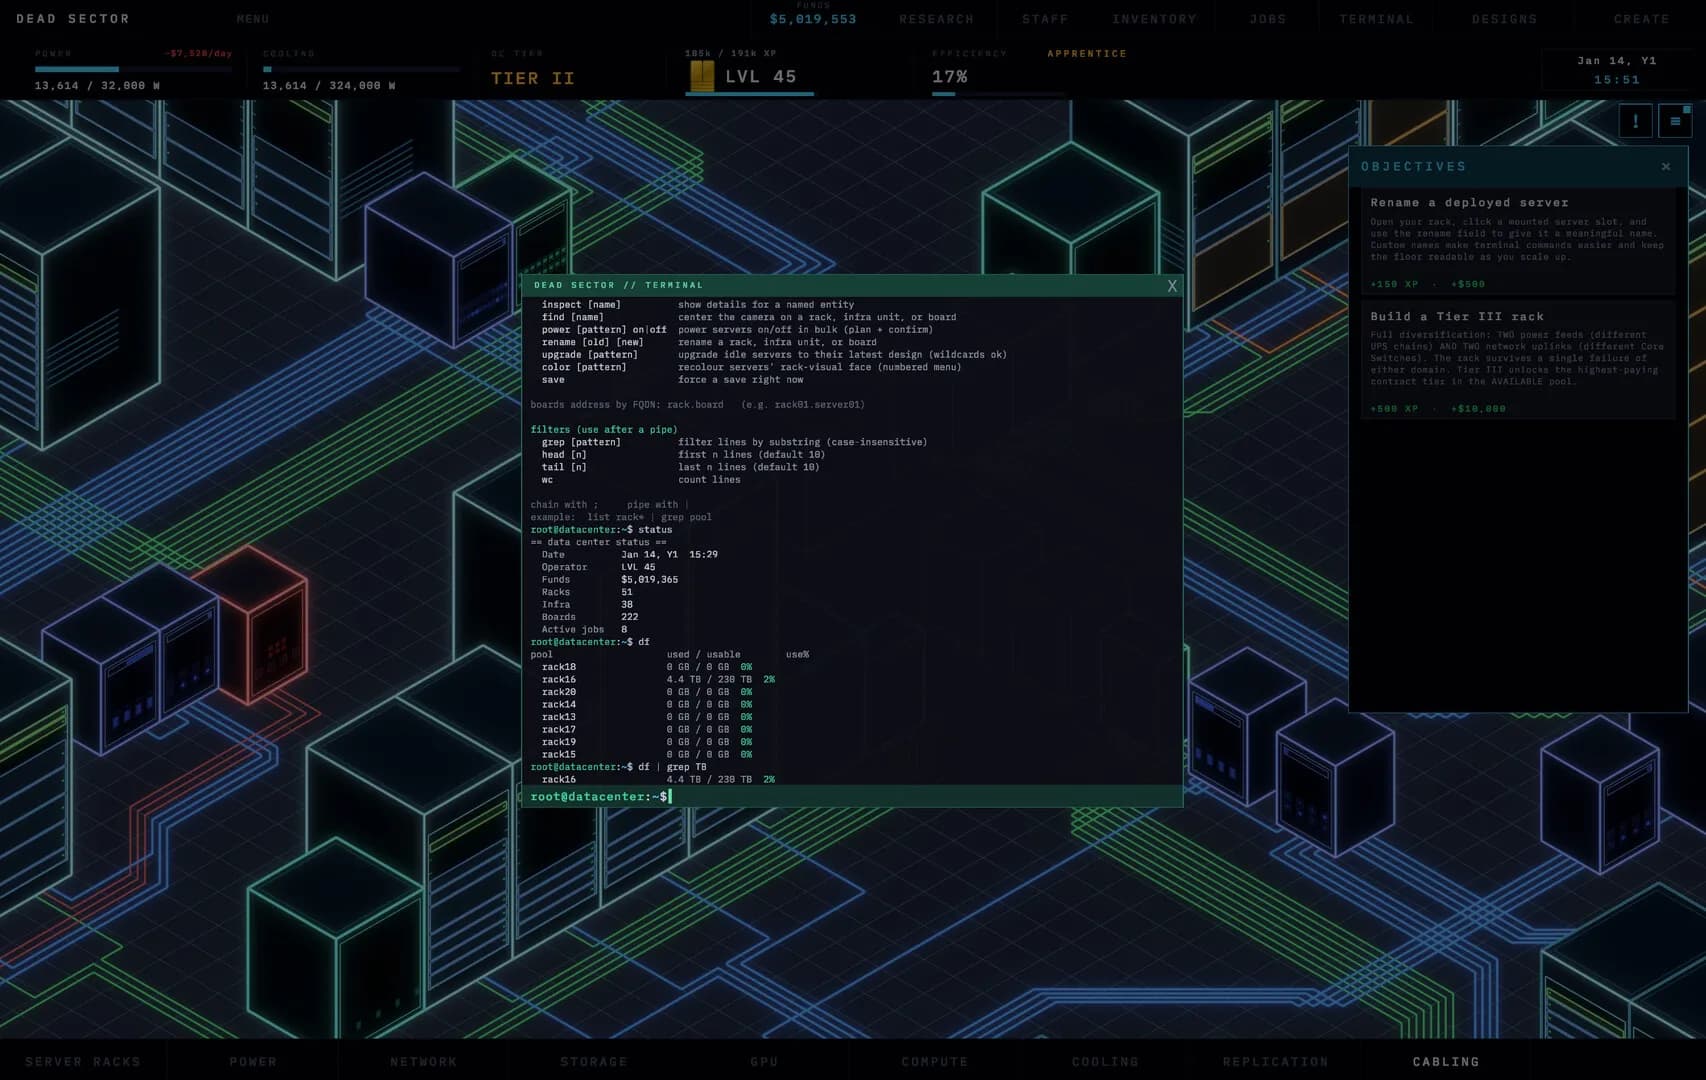
Task: Close the Objectives panel
Action: pyautogui.click(x=1666, y=167)
